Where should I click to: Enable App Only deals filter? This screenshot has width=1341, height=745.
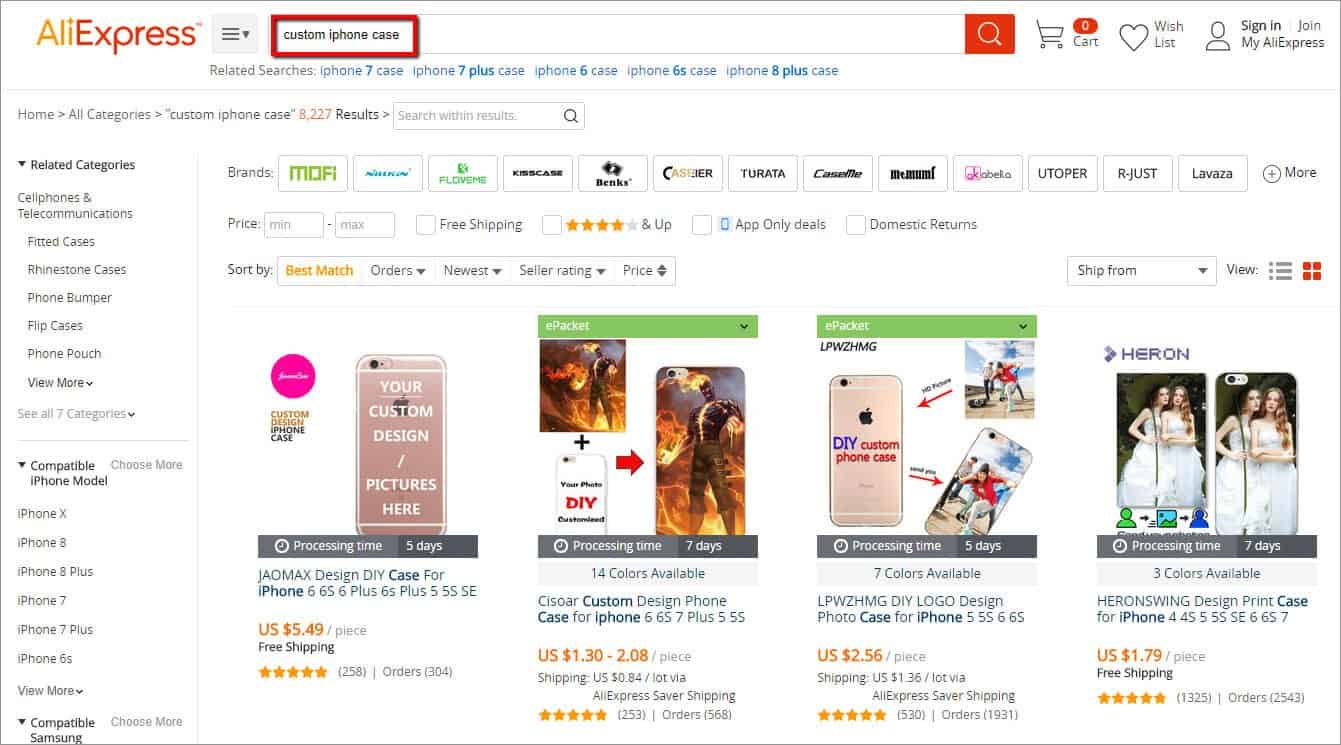coord(702,225)
